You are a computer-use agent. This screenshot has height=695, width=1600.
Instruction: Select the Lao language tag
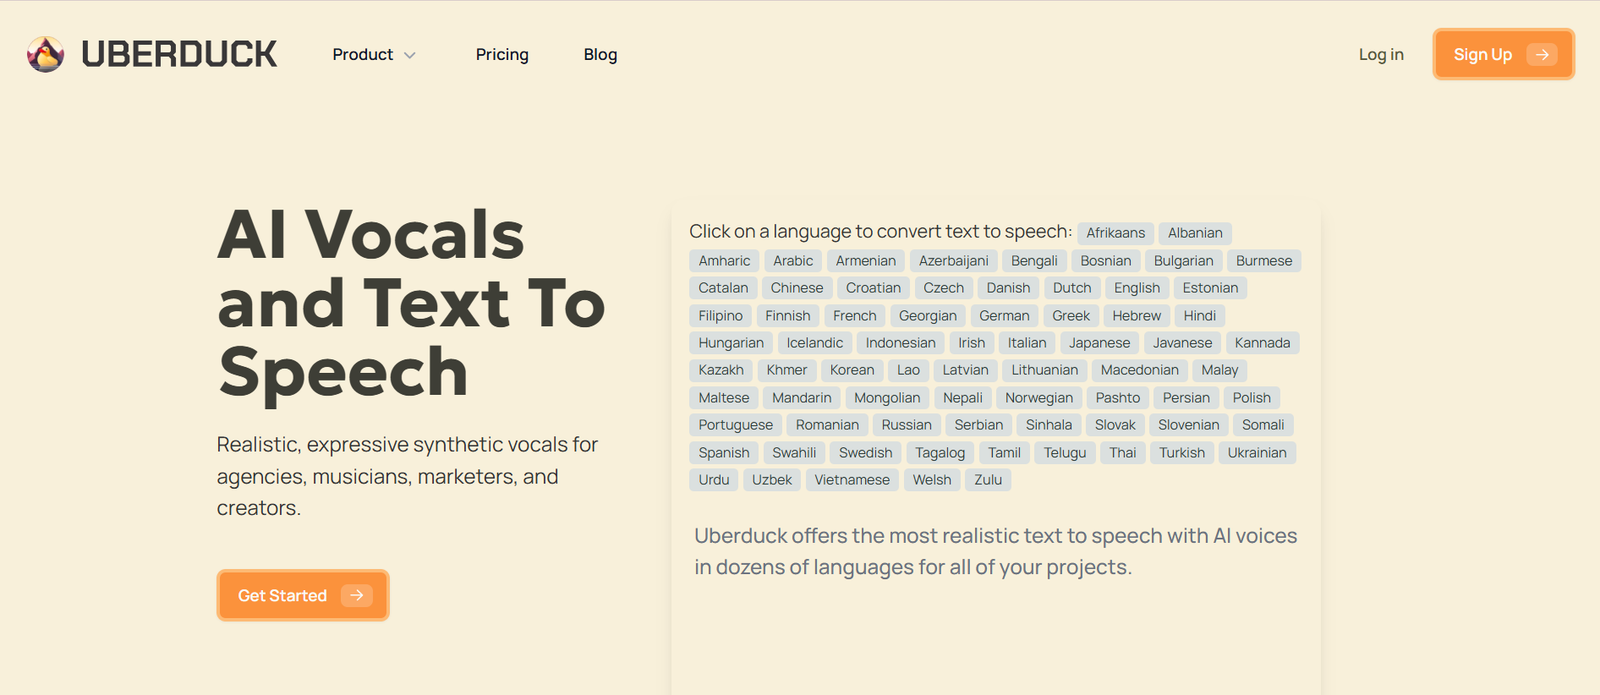click(908, 370)
